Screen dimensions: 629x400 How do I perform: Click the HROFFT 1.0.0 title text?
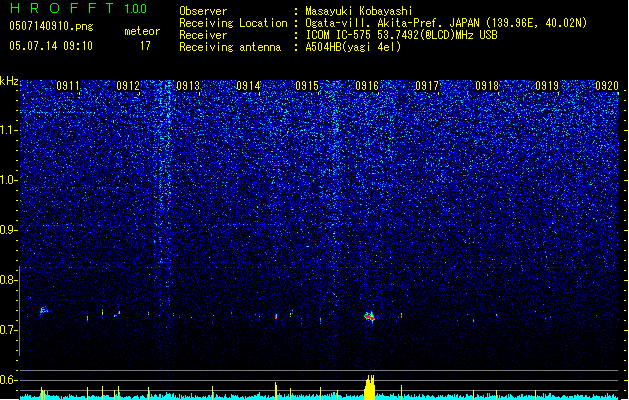pos(79,8)
